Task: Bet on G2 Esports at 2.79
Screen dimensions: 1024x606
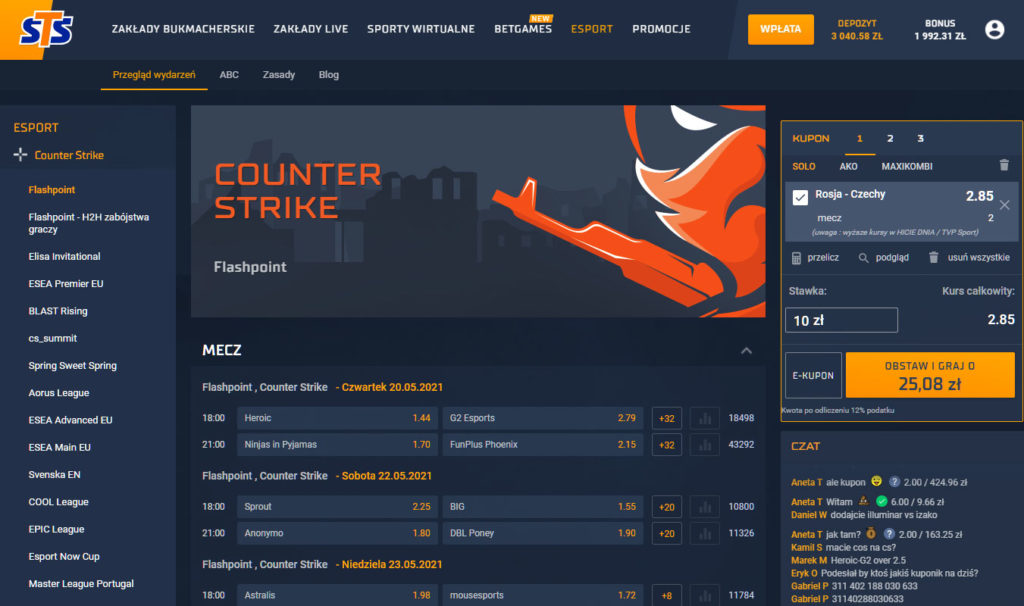Action: tap(543, 418)
